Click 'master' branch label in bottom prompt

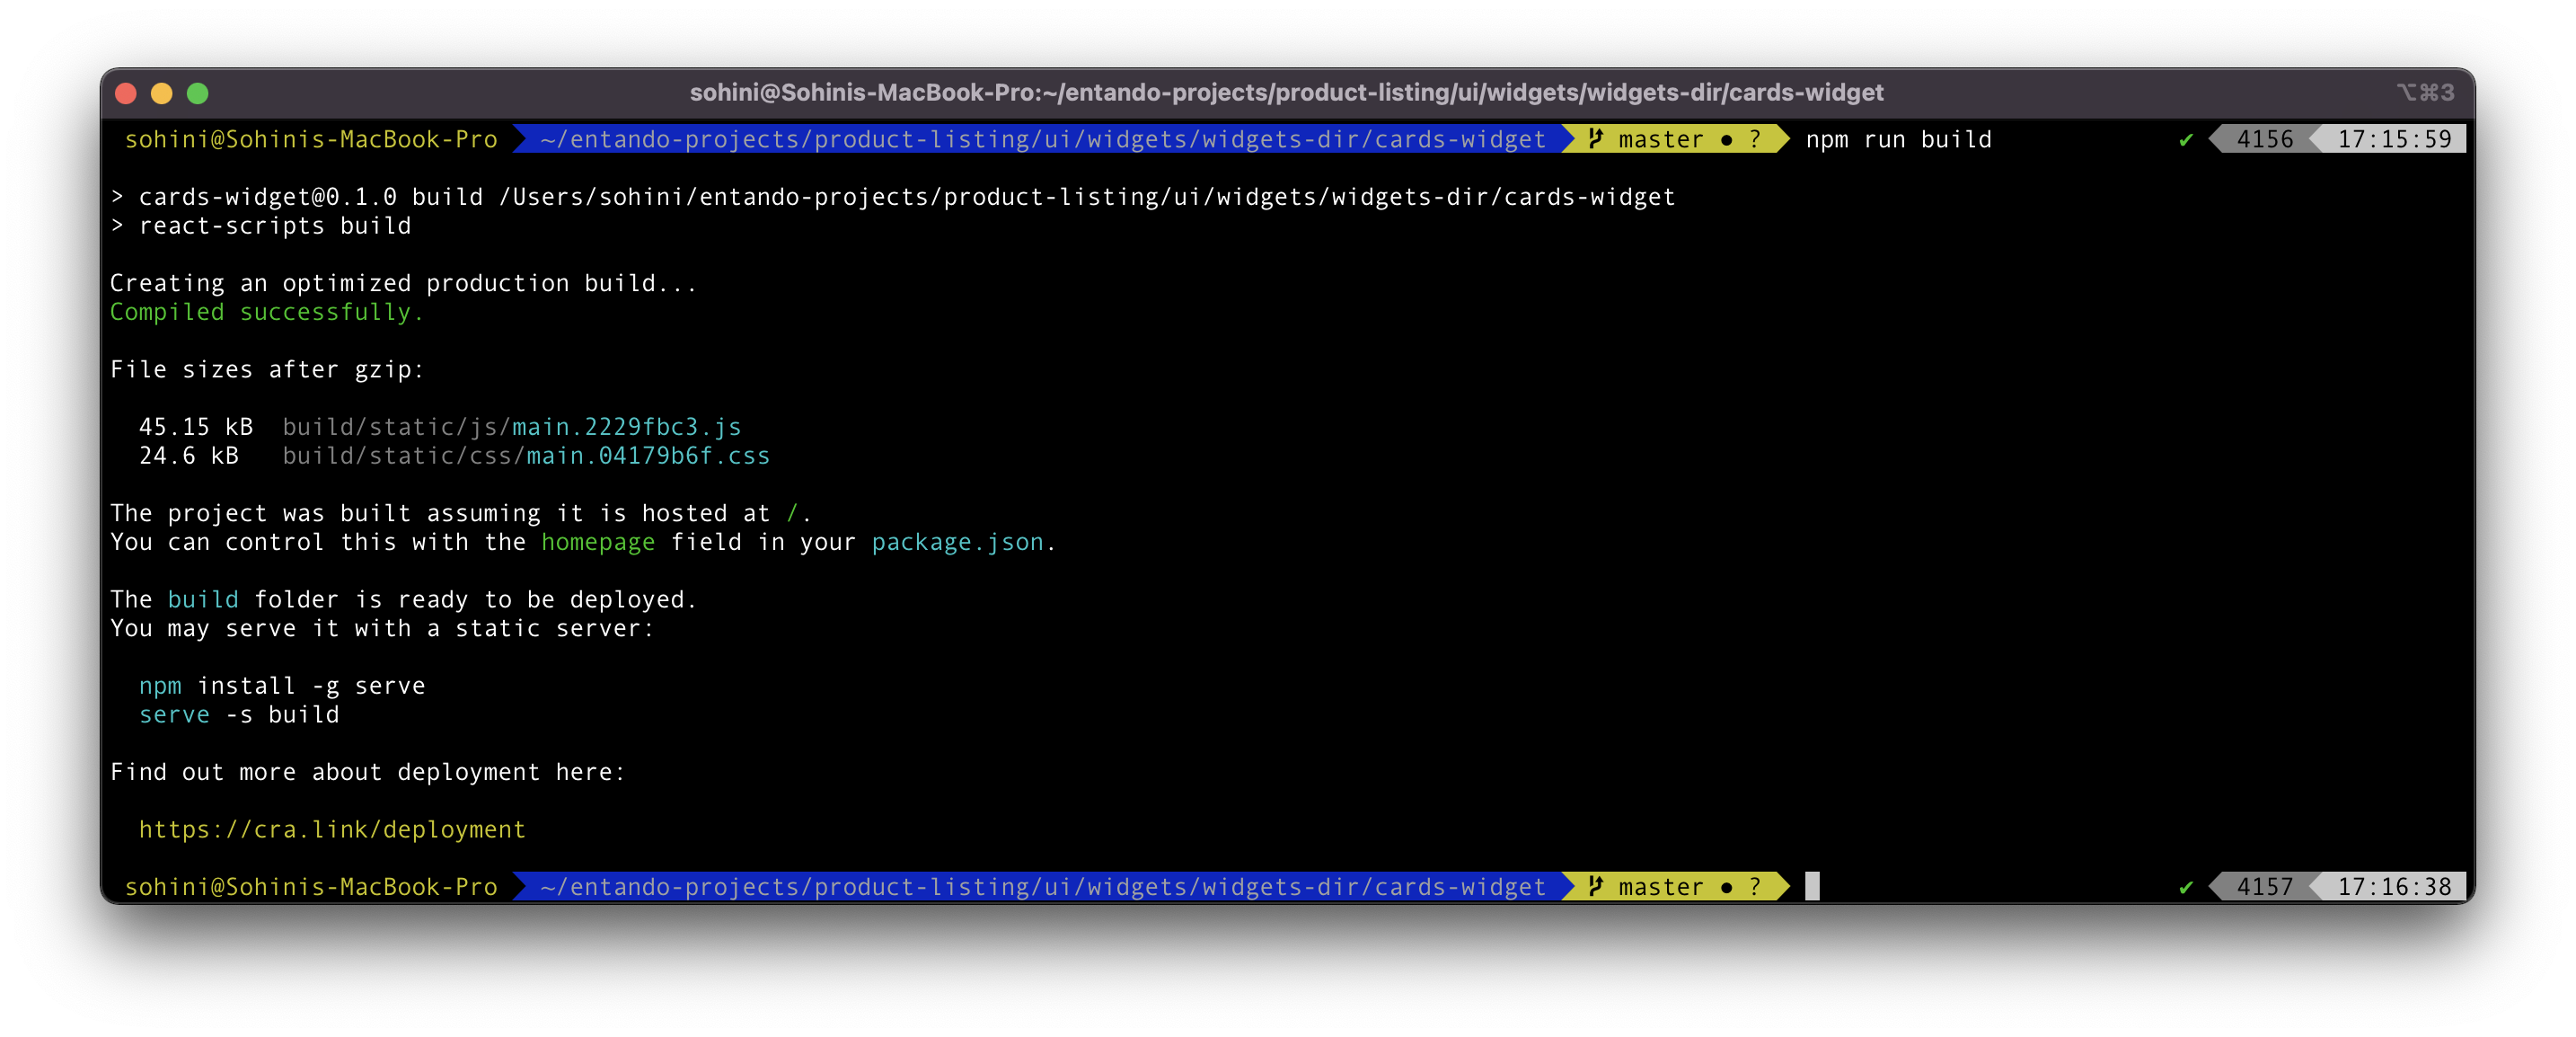(1661, 886)
